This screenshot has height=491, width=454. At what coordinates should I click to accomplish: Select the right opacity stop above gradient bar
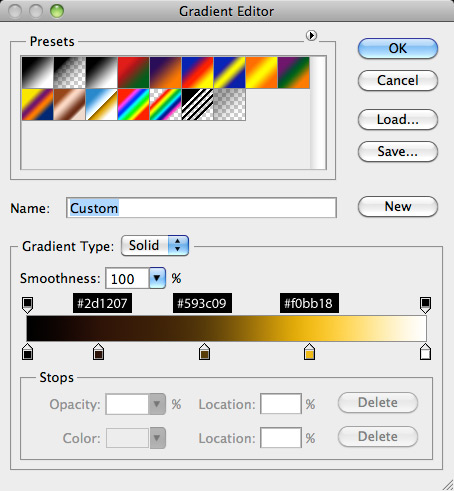click(x=425, y=305)
